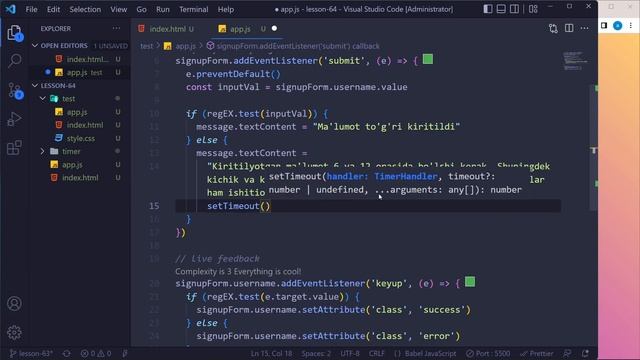640x360 pixels.
Task: Place cursor inside setTimeout() parentheses
Action: click(x=265, y=206)
